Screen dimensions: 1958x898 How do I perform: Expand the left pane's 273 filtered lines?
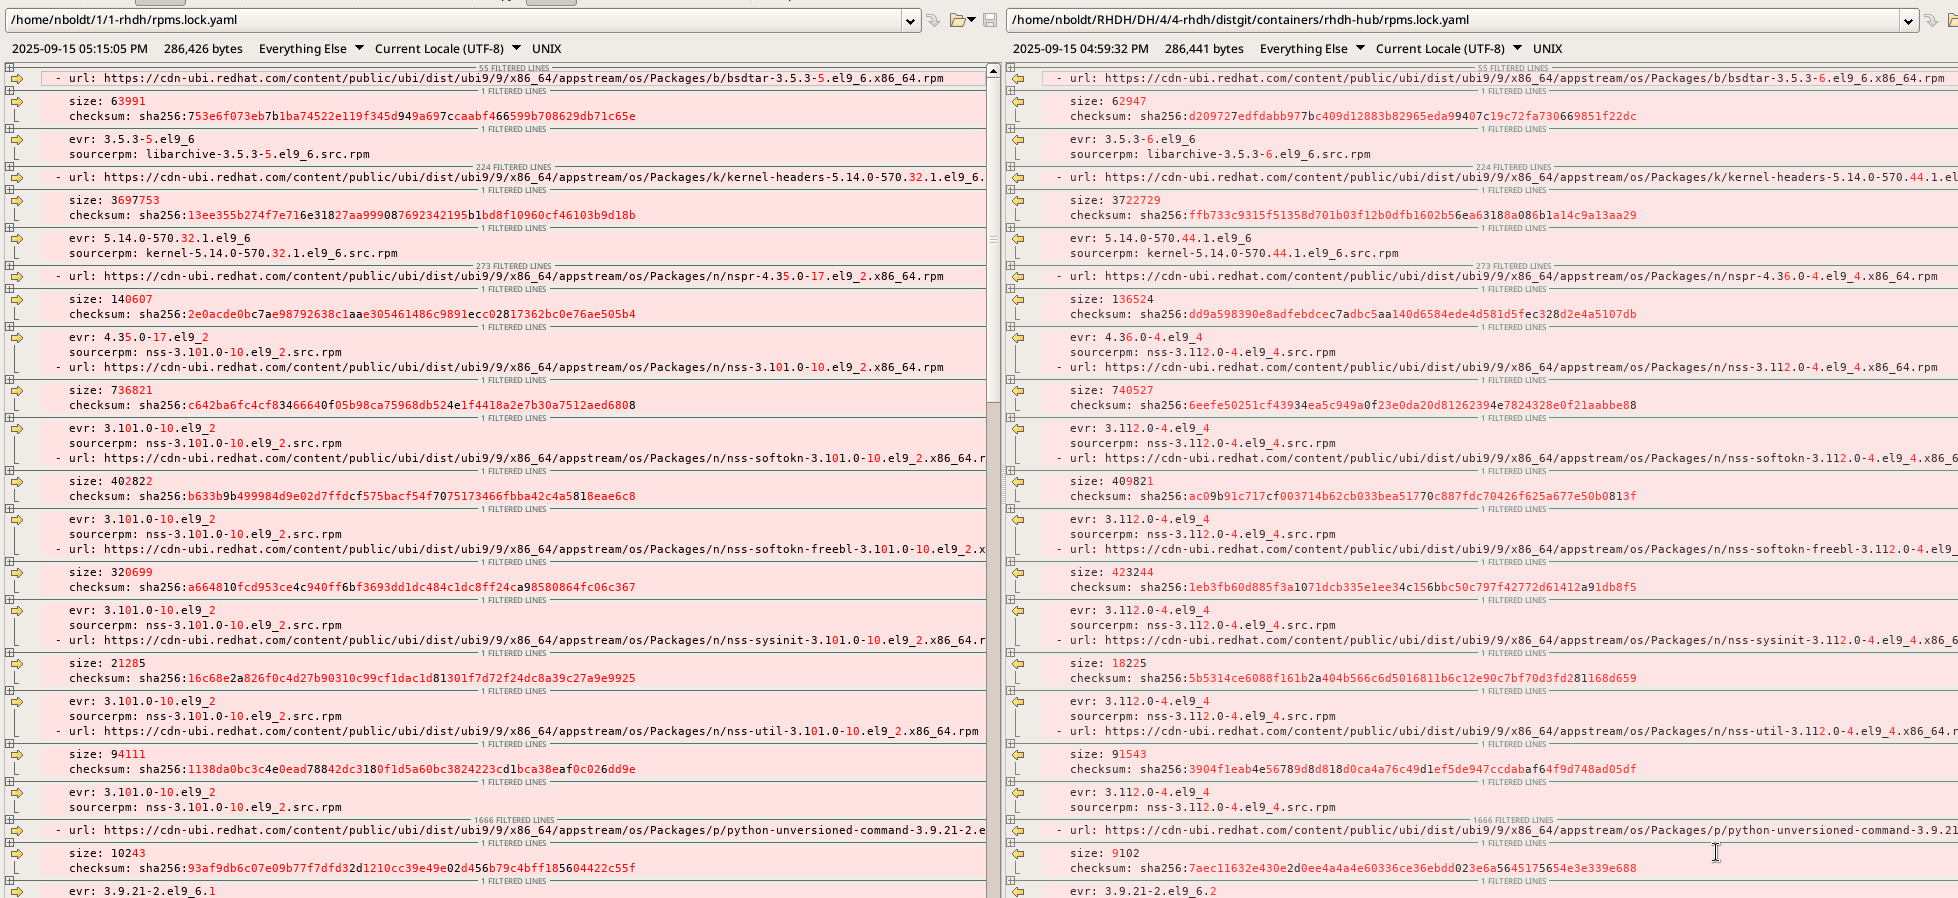(9, 266)
